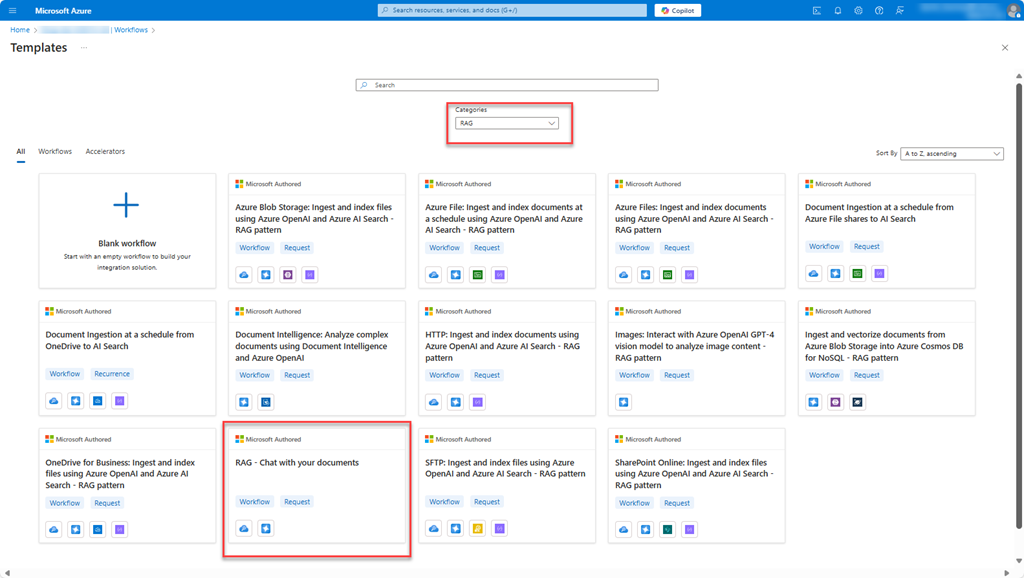The height and width of the screenshot is (578, 1024).
Task: Click the user account avatar
Action: point(1013,10)
